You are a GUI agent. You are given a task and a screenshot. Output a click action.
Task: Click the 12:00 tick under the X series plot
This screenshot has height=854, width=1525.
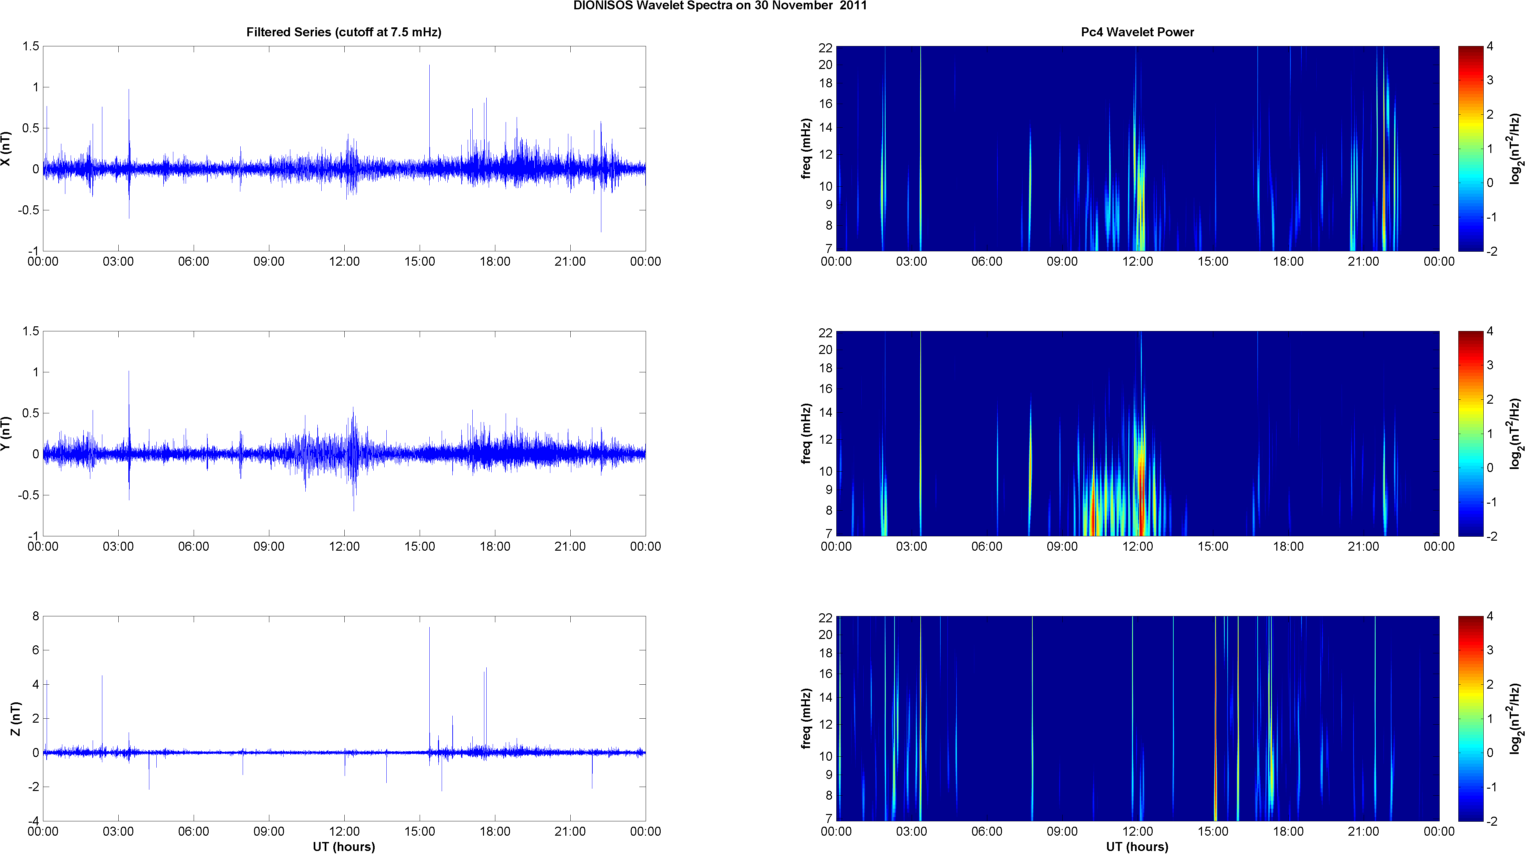344,262
